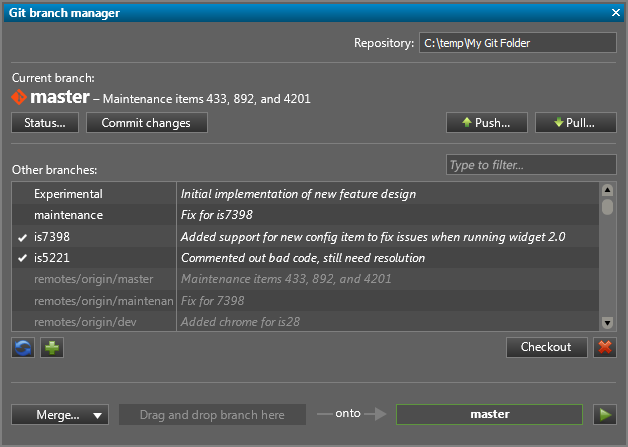The image size is (628, 447).
Task: Open the Merge... dropdown
Action: click(60, 415)
